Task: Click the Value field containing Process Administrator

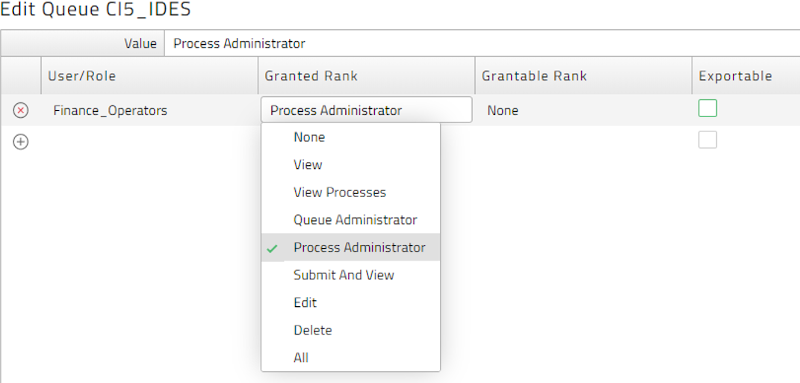Action: tap(482, 44)
